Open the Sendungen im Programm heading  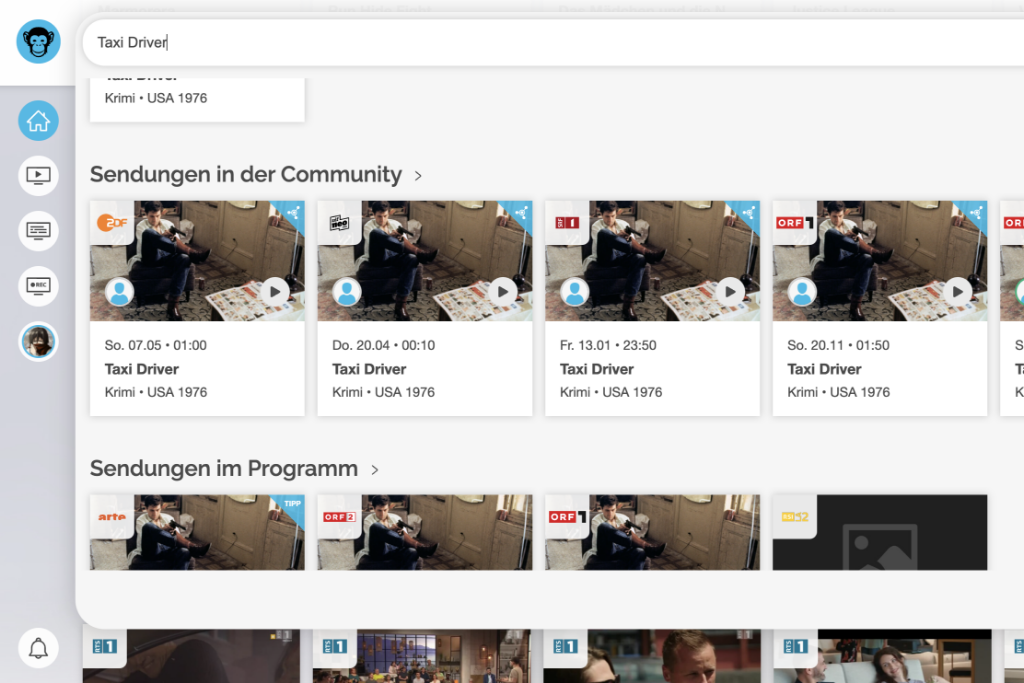pos(224,468)
